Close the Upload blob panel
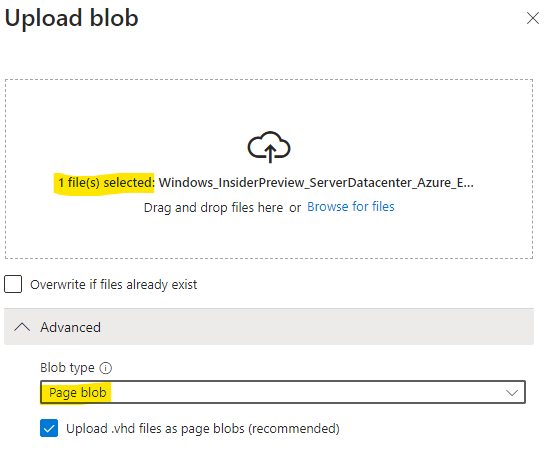The image size is (550, 455). point(532,18)
